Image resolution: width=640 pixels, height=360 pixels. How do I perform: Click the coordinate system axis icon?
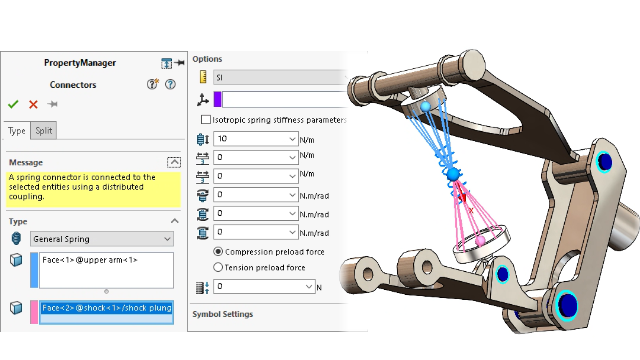[x=202, y=100]
